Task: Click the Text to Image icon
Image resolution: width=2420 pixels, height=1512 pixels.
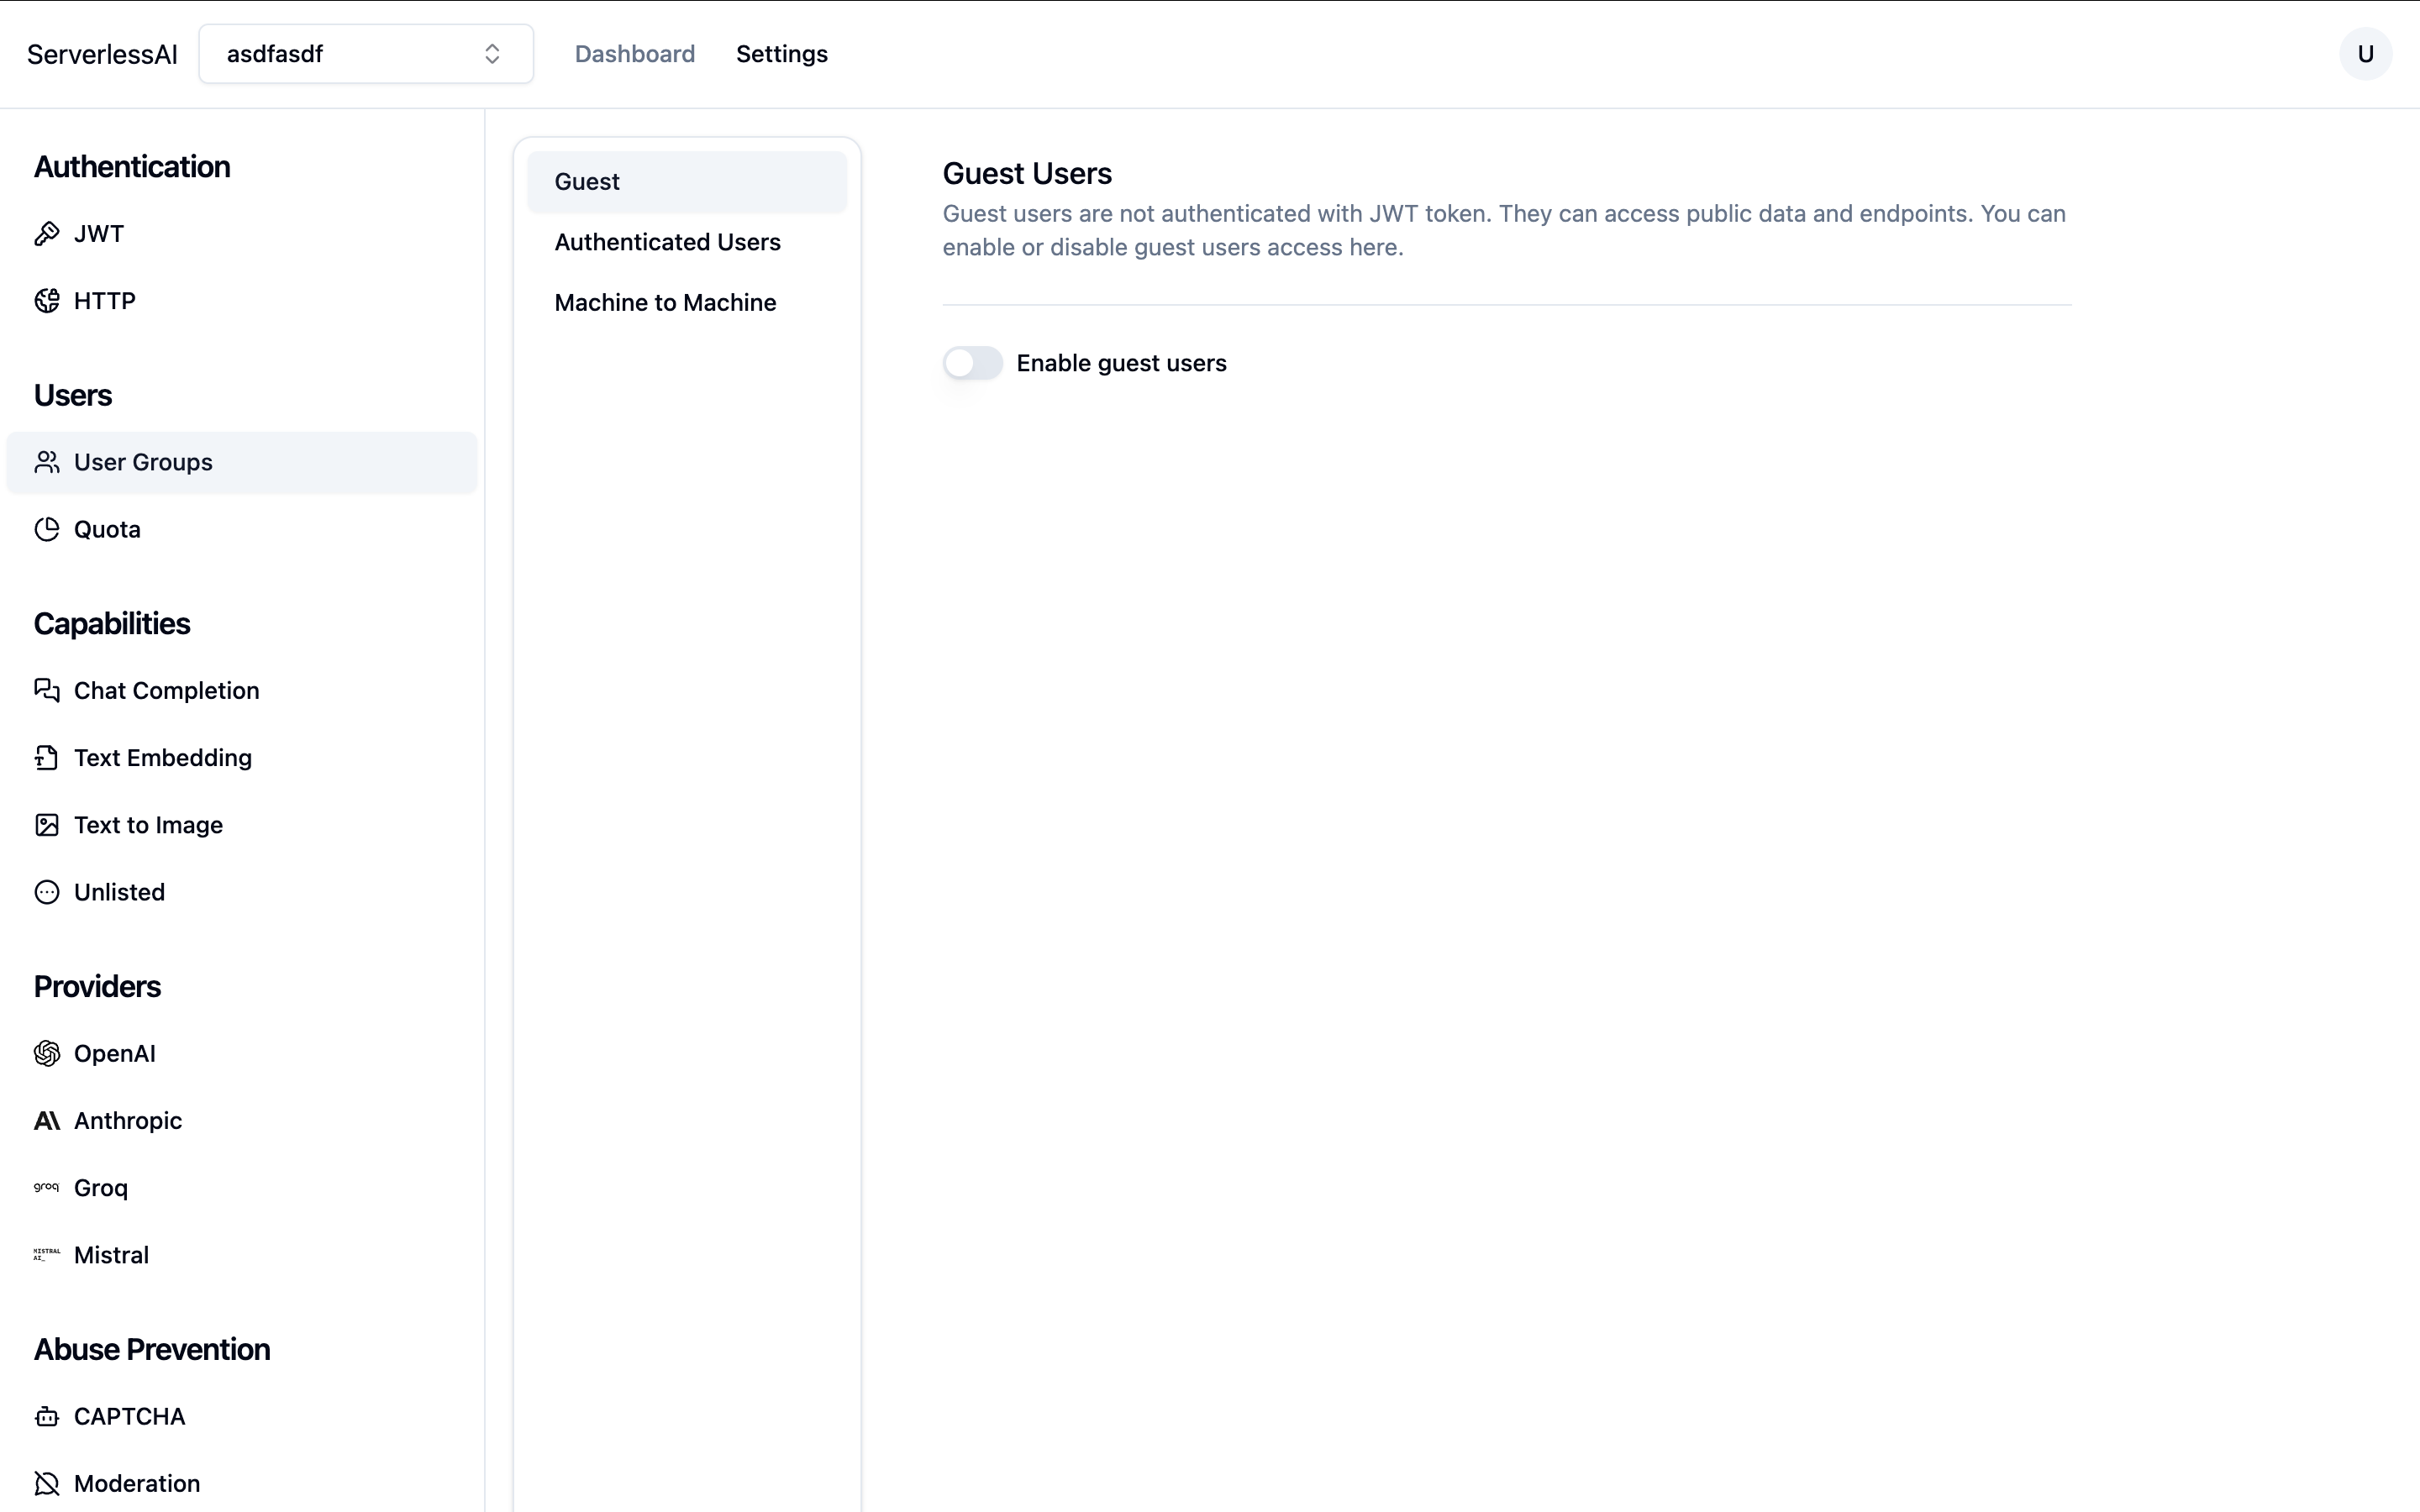Action: click(47, 824)
